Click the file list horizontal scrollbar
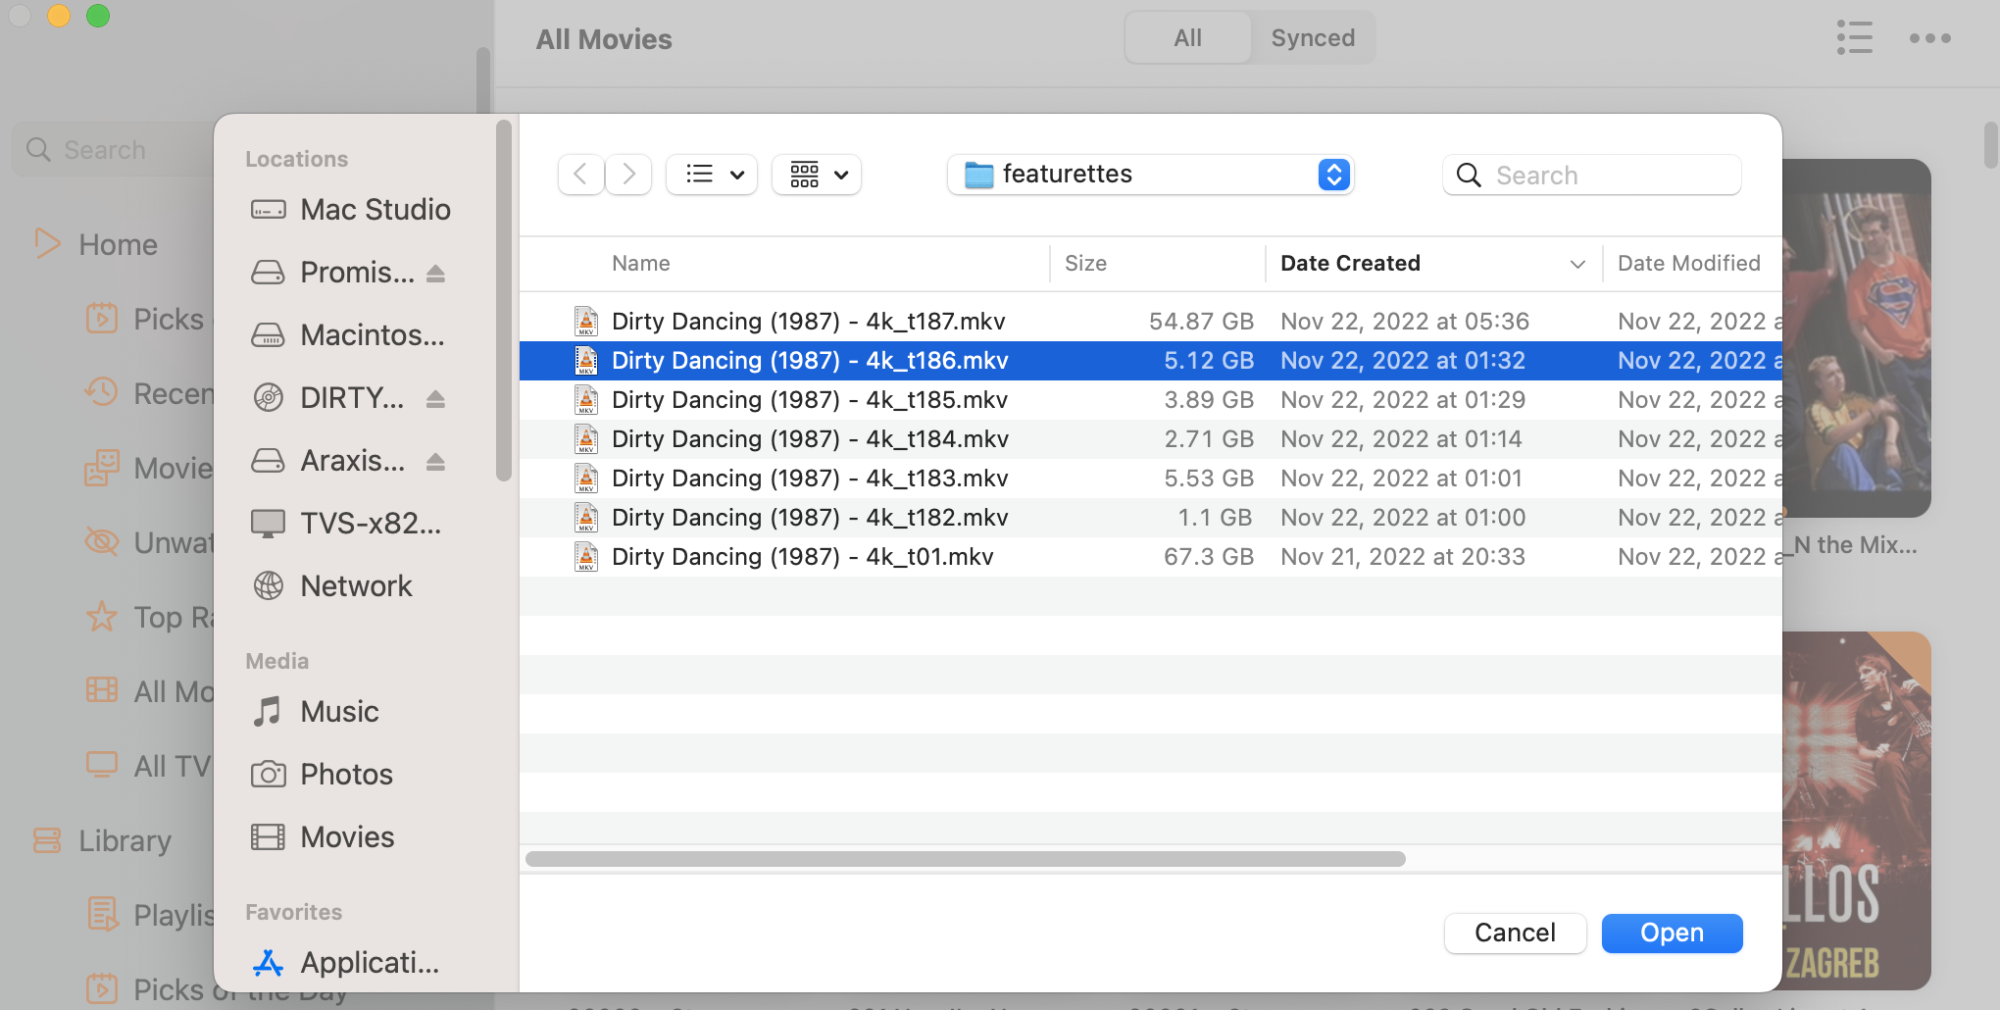Viewport: 2000px width, 1010px height. pos(965,859)
